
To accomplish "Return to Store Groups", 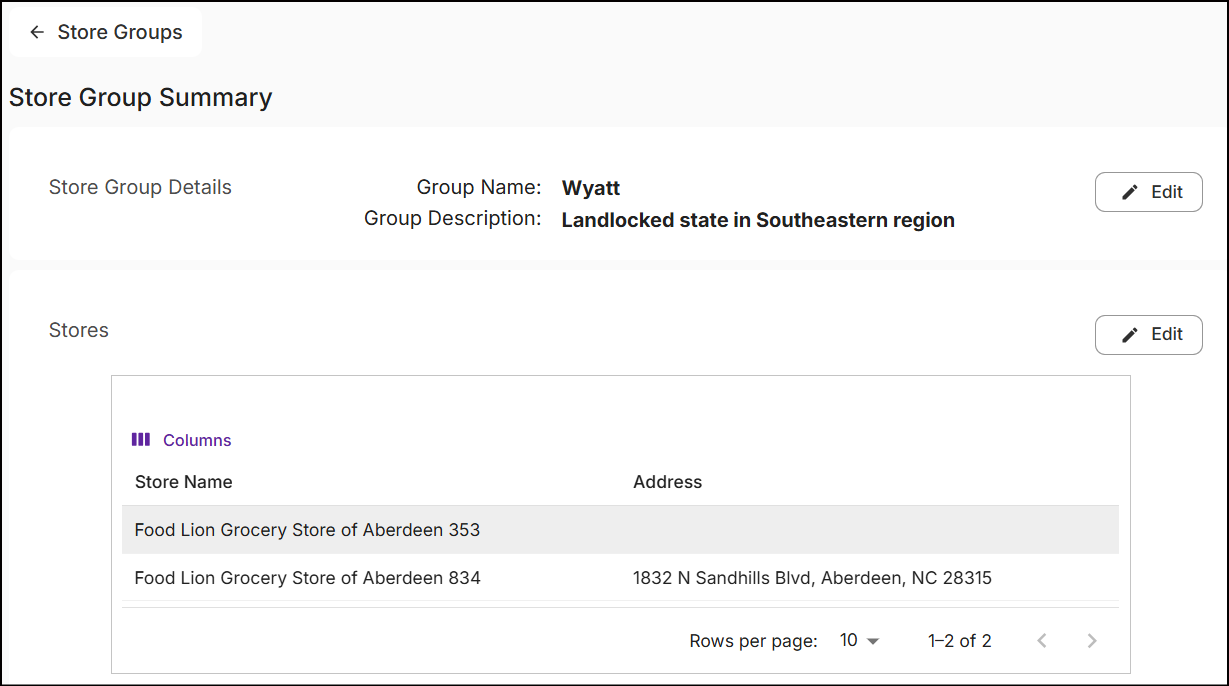I will point(105,32).
